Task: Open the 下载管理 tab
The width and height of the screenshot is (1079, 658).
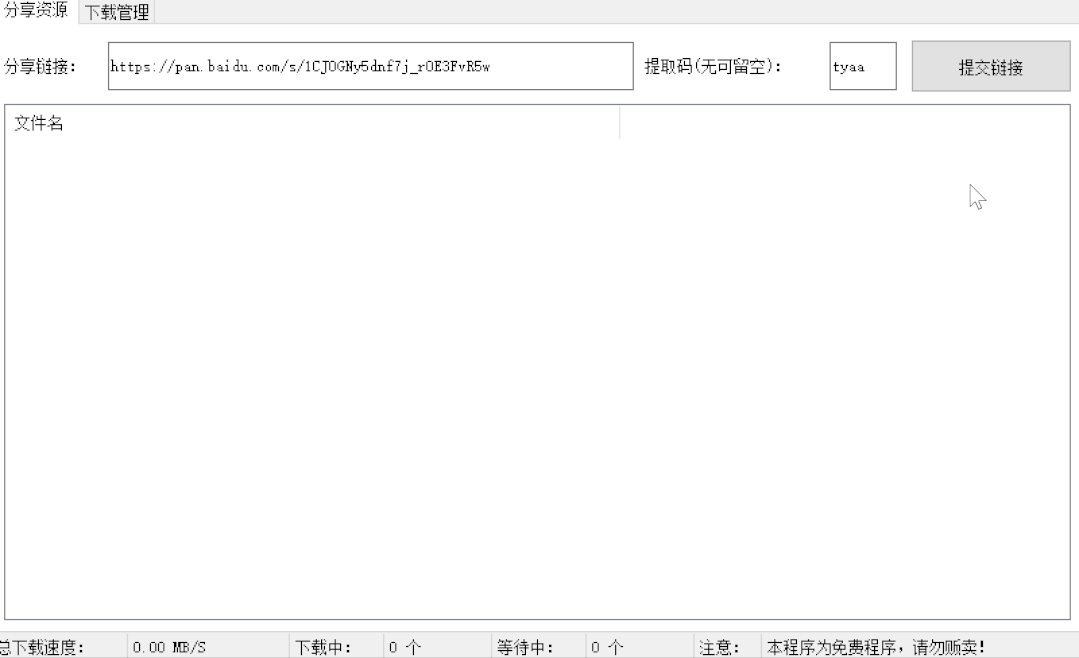Action: point(117,12)
